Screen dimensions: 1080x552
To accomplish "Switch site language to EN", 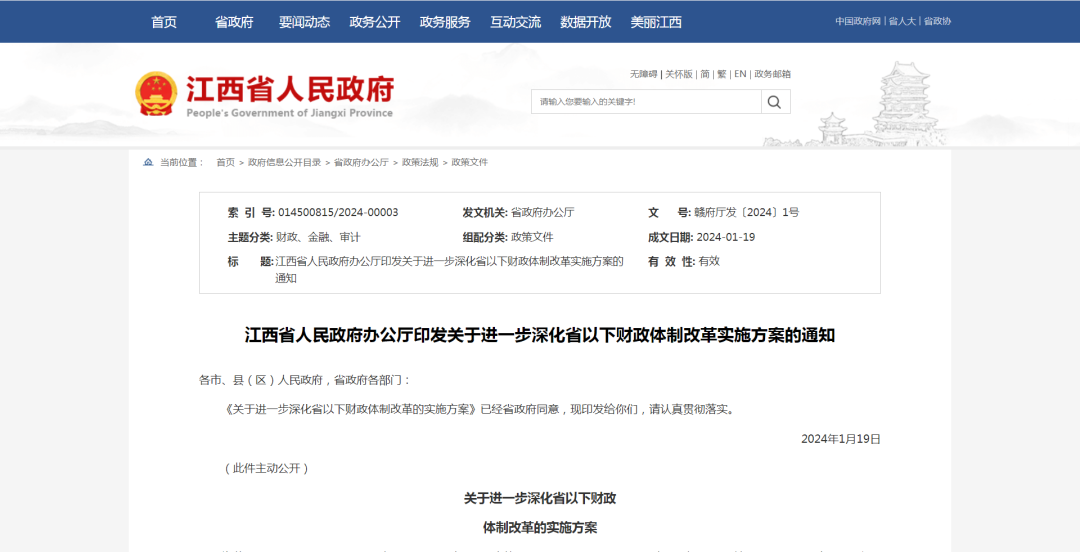I will [x=740, y=74].
